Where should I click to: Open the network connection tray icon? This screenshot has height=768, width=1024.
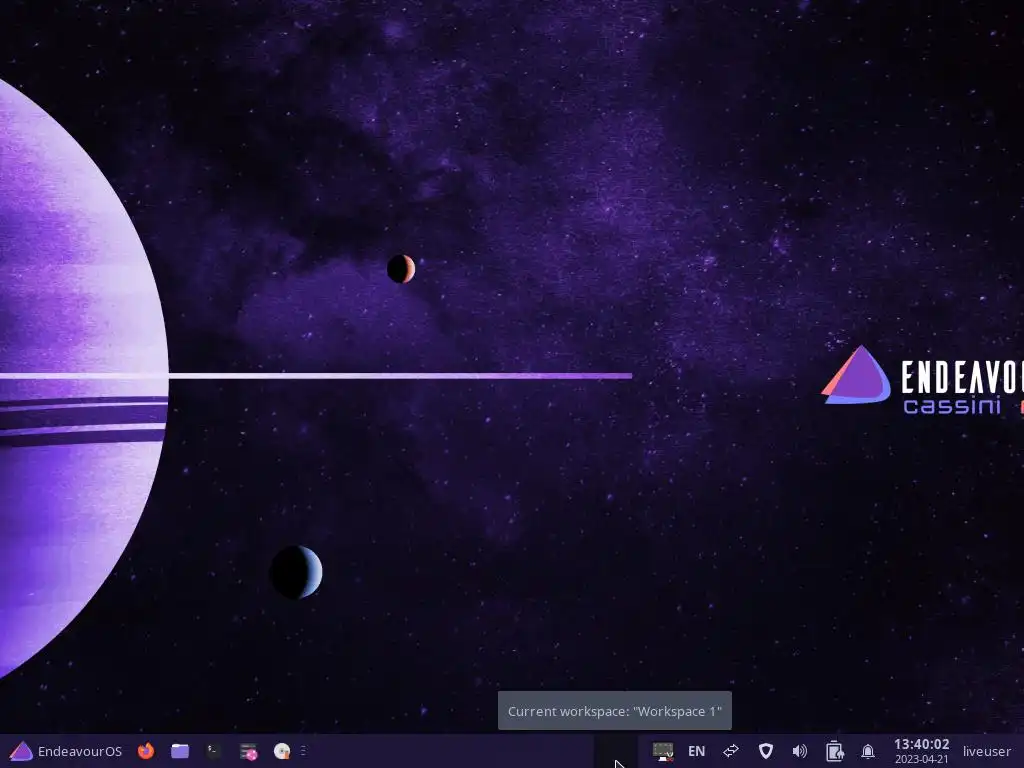(x=663, y=751)
